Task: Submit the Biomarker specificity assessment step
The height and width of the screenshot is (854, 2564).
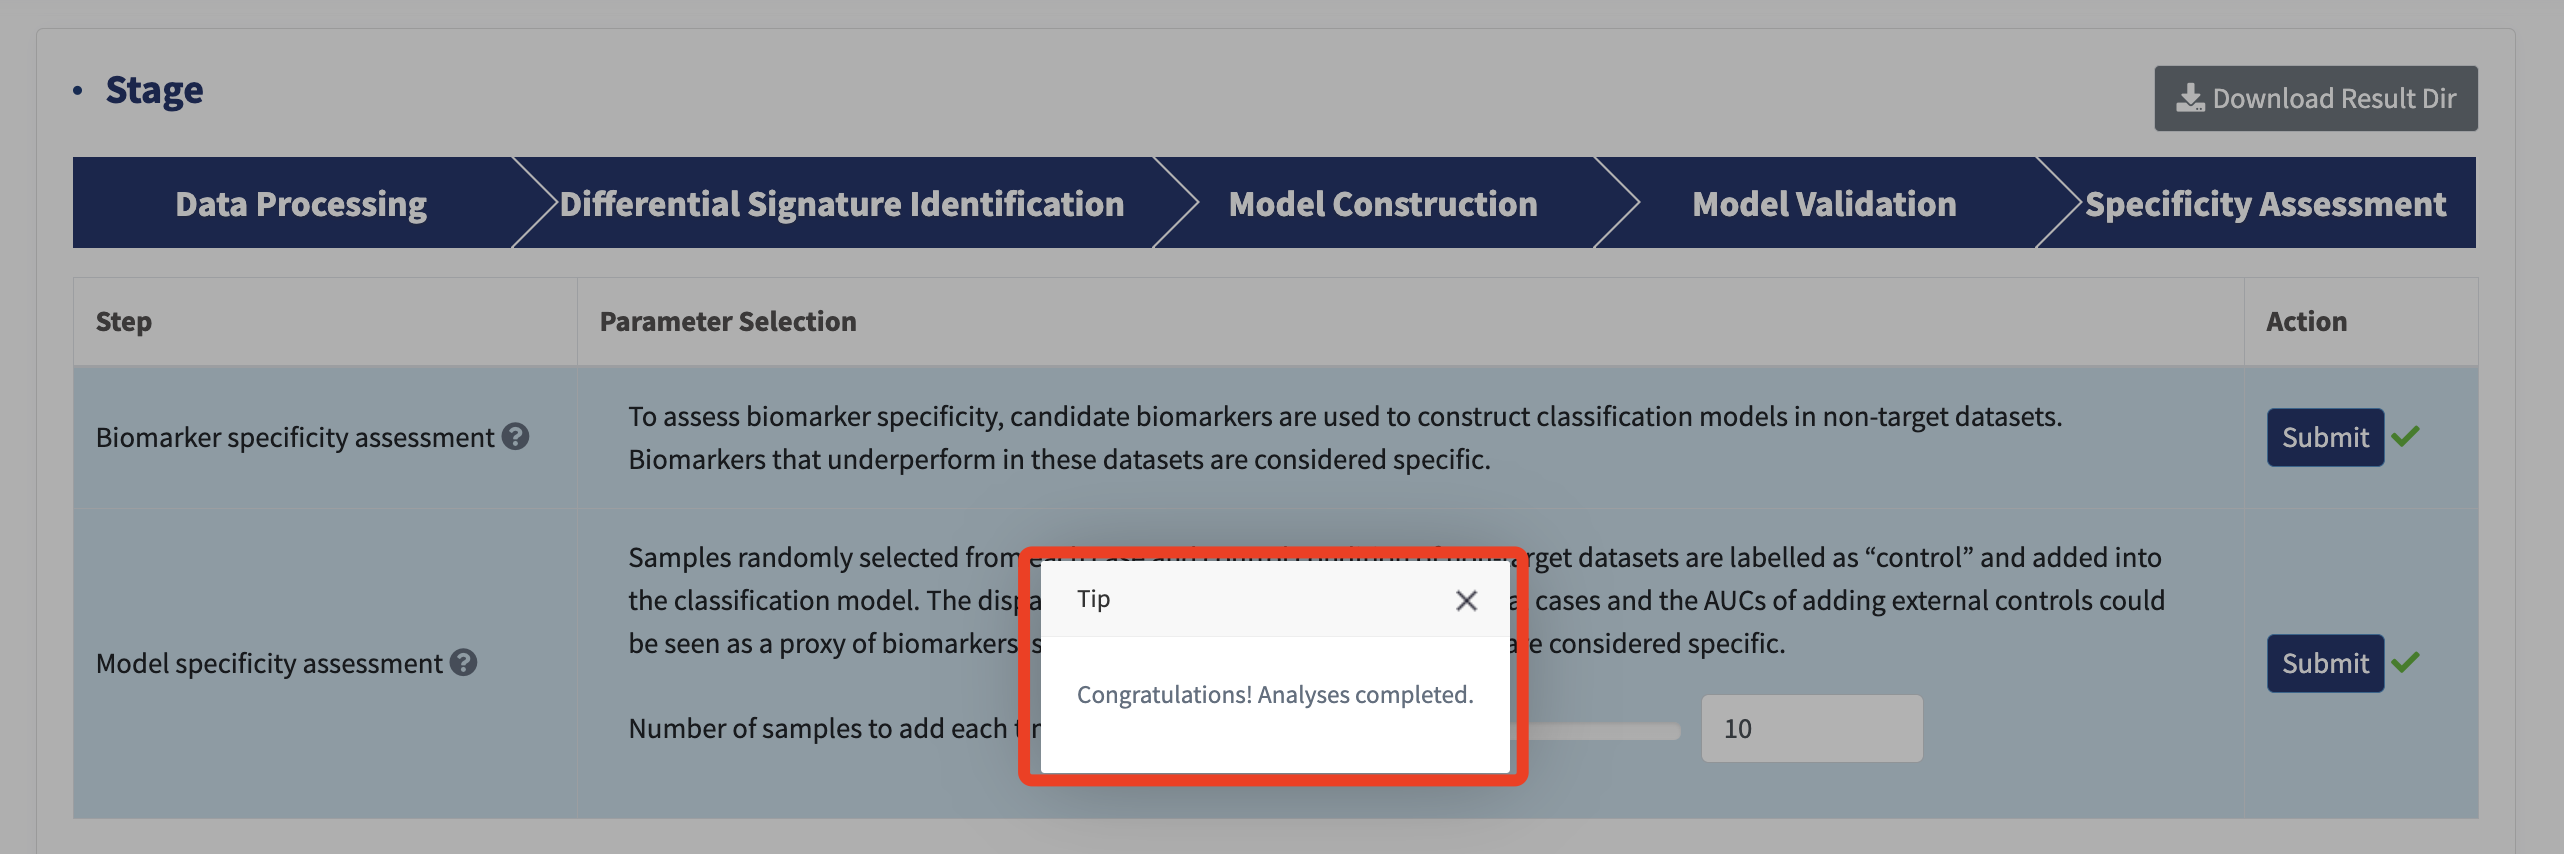Action: (x=2325, y=437)
